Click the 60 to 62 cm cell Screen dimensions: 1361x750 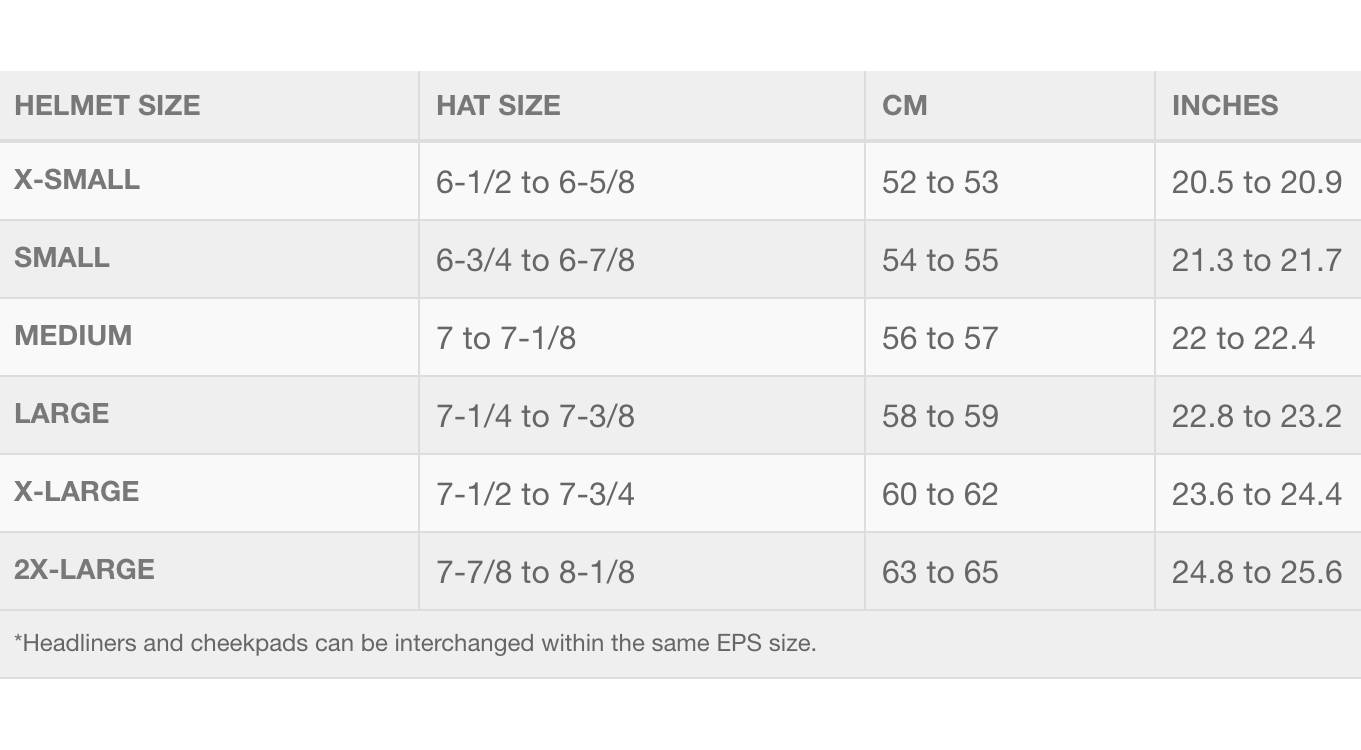click(940, 494)
